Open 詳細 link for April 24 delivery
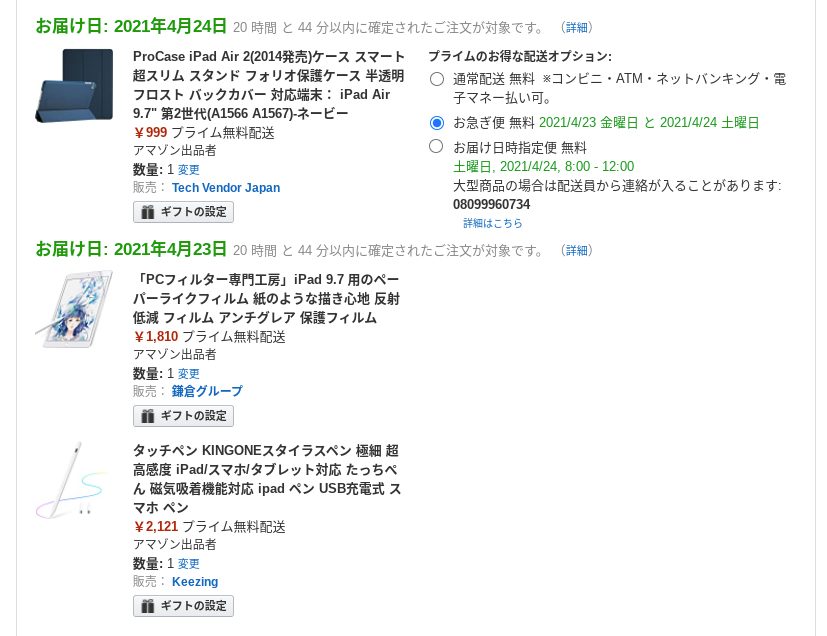This screenshot has height=636, width=827. [576, 27]
